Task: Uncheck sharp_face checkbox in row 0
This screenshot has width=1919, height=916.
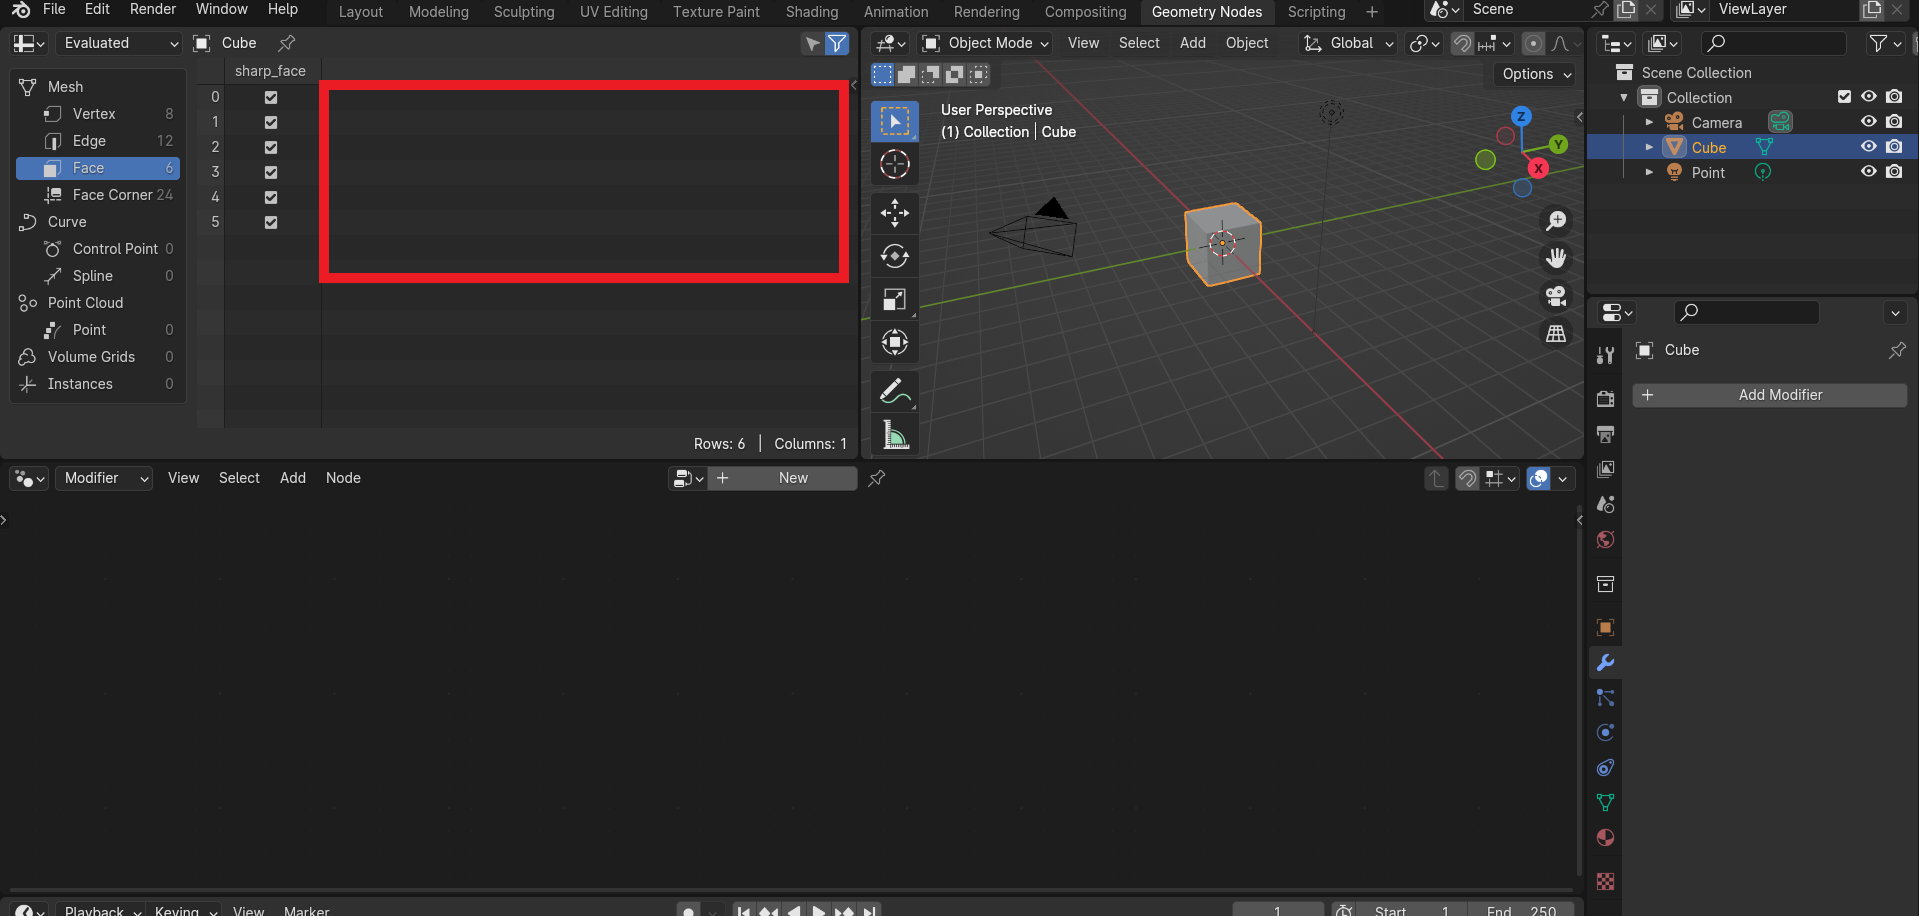Action: [x=271, y=97]
